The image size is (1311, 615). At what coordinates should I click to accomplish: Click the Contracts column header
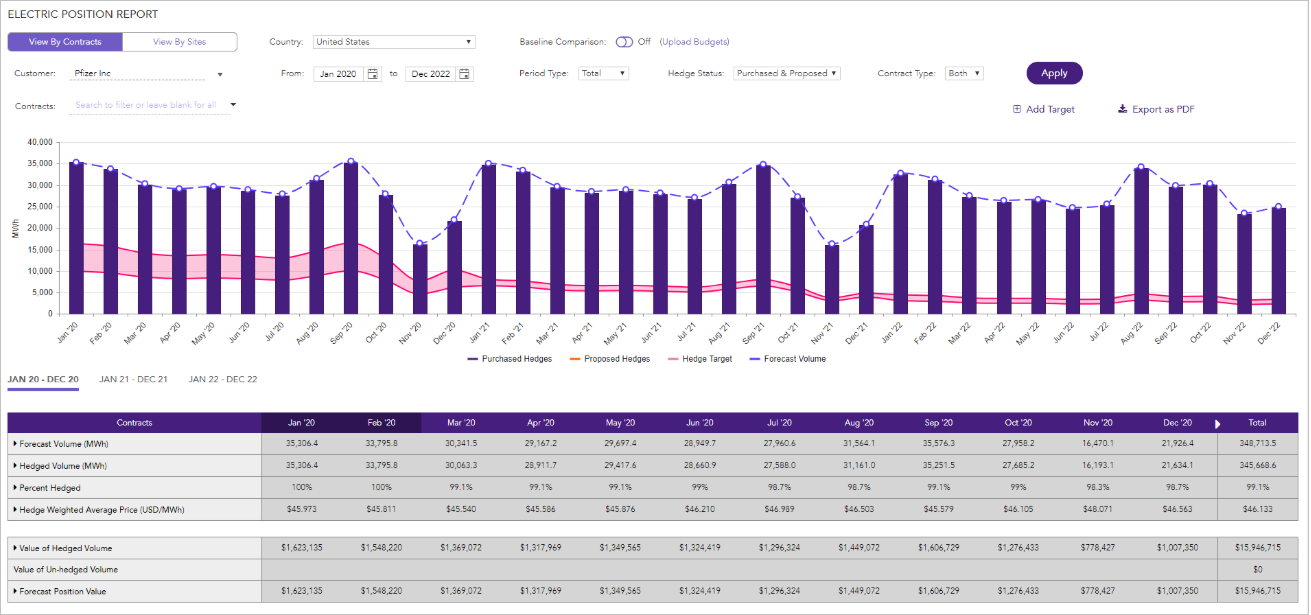point(134,423)
